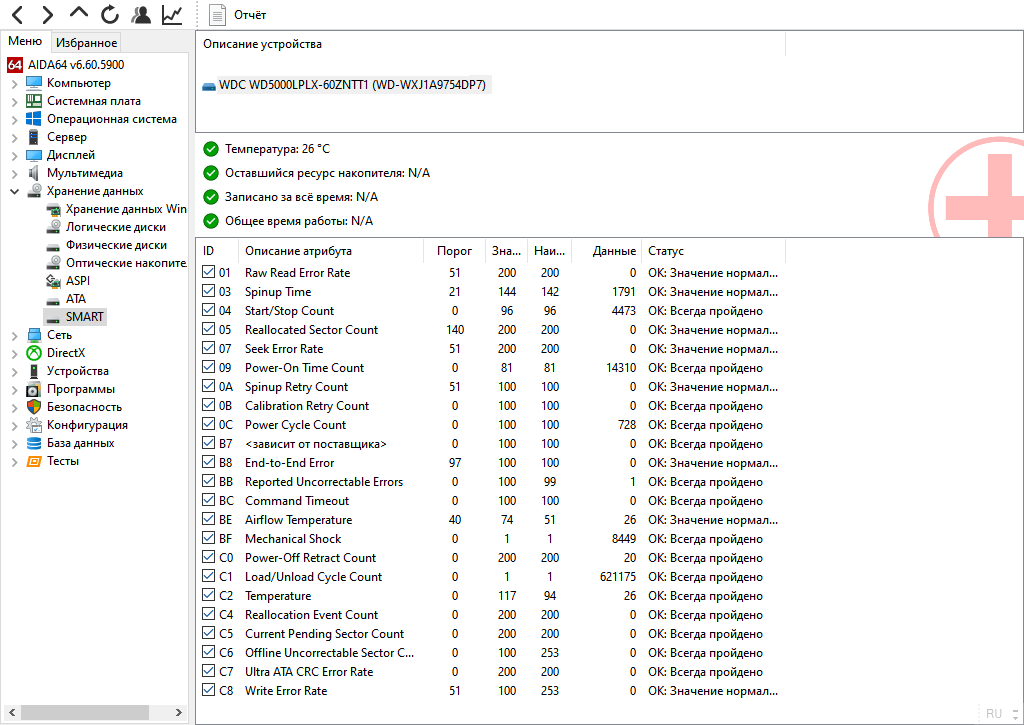Click the sidebar scroll left arrow
The image size is (1024, 725).
tap(12, 712)
